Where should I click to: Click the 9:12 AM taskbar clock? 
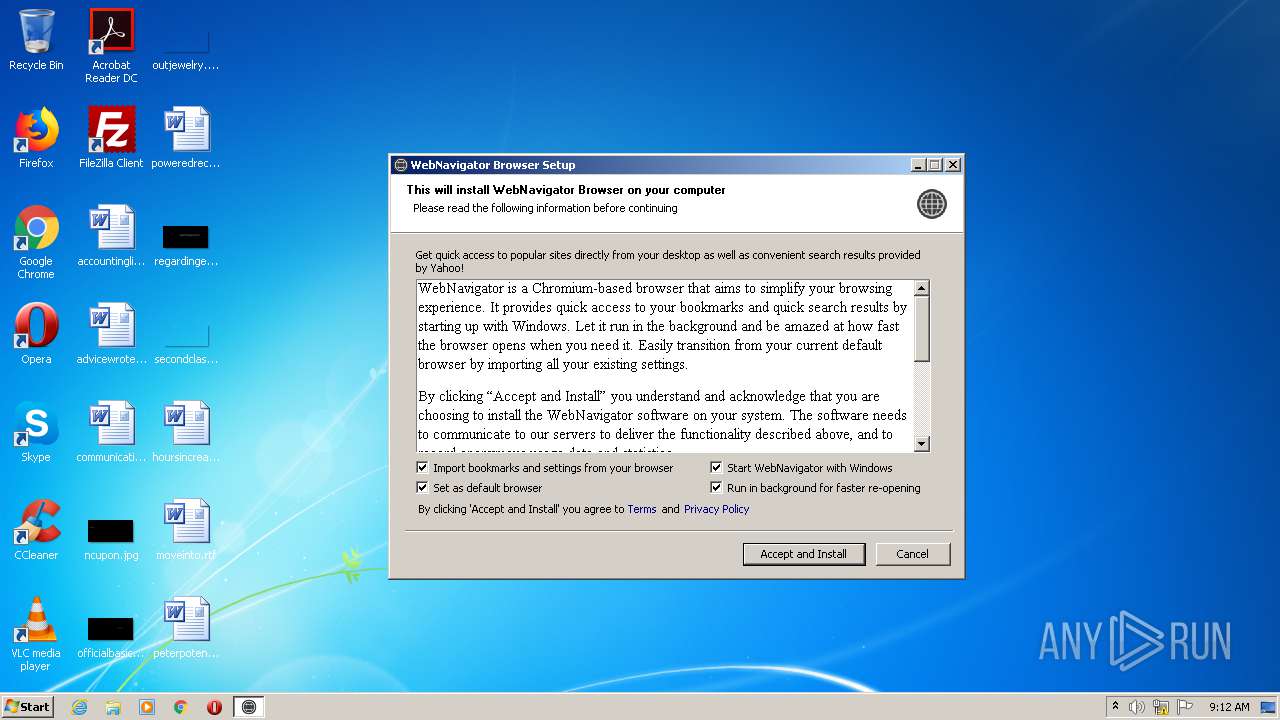click(x=1229, y=707)
